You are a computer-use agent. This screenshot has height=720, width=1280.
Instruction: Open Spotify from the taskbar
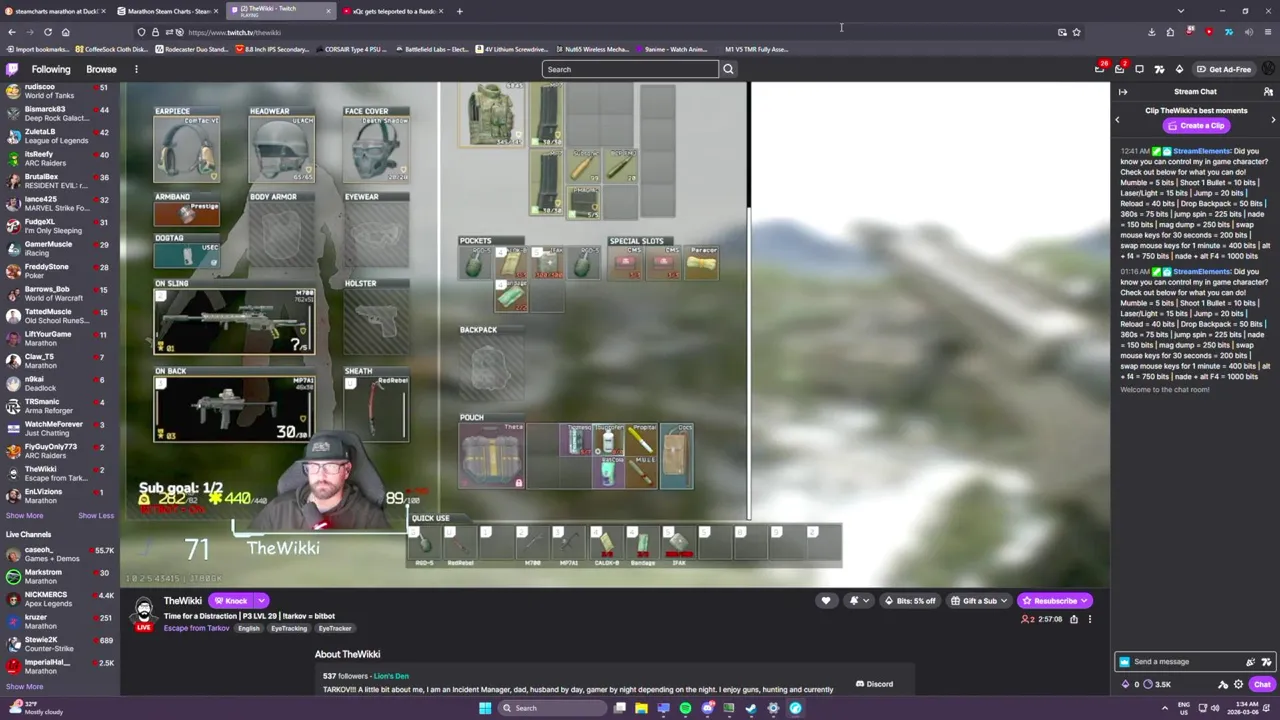[x=685, y=708]
